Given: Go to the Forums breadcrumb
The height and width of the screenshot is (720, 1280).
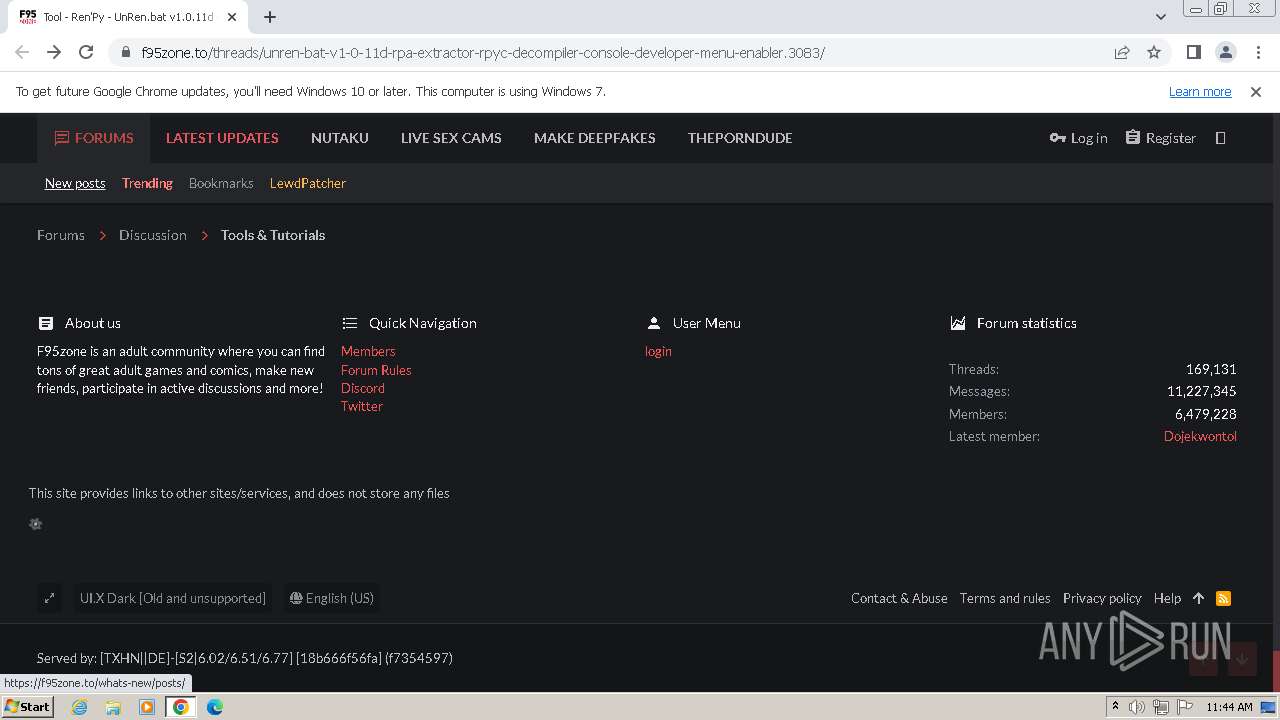Looking at the screenshot, I should point(61,235).
